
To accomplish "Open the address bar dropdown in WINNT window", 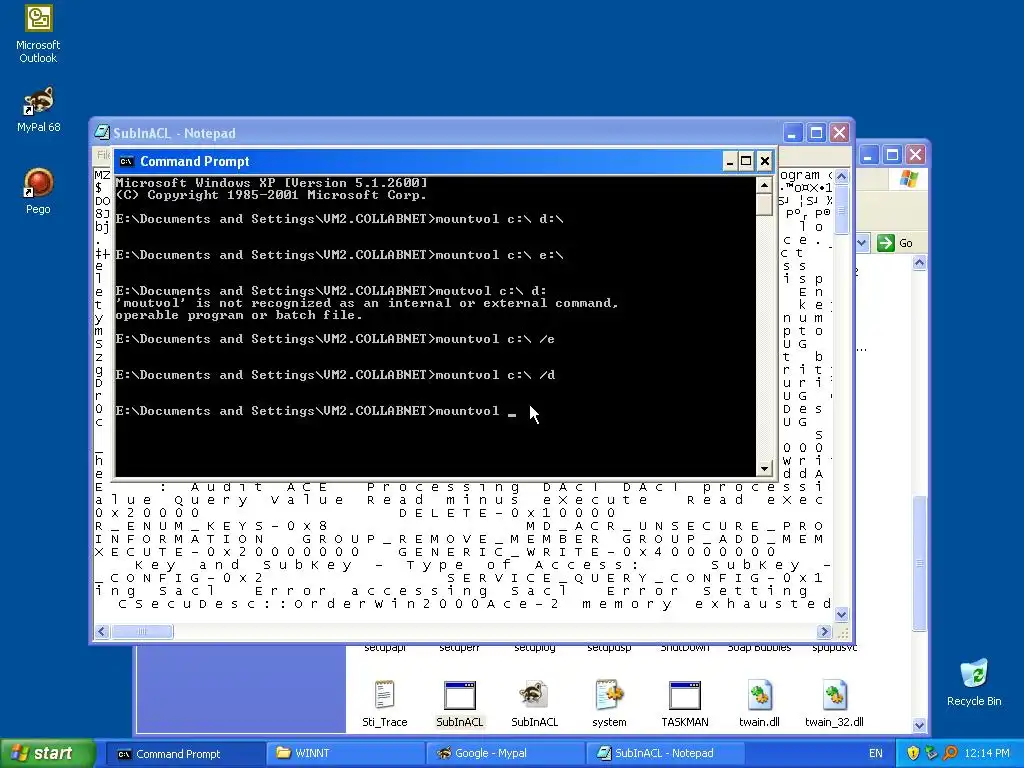I will 862,243.
